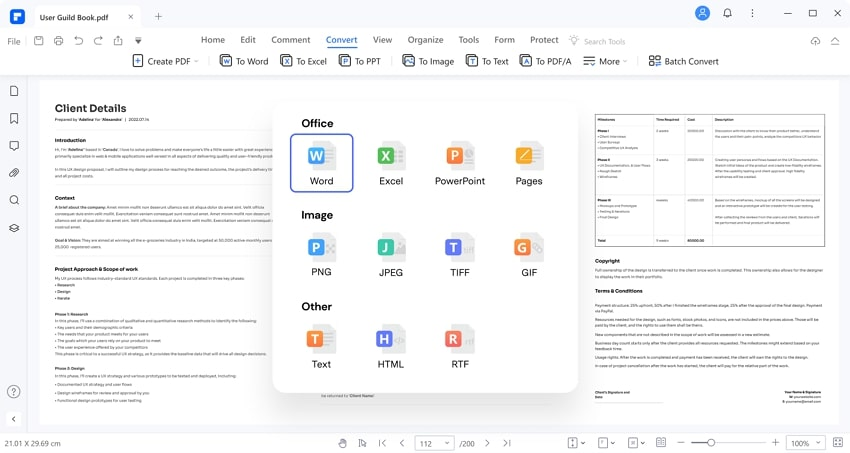Screen dimensions: 850x453
Task: Open the user account avatar
Action: 703,13
